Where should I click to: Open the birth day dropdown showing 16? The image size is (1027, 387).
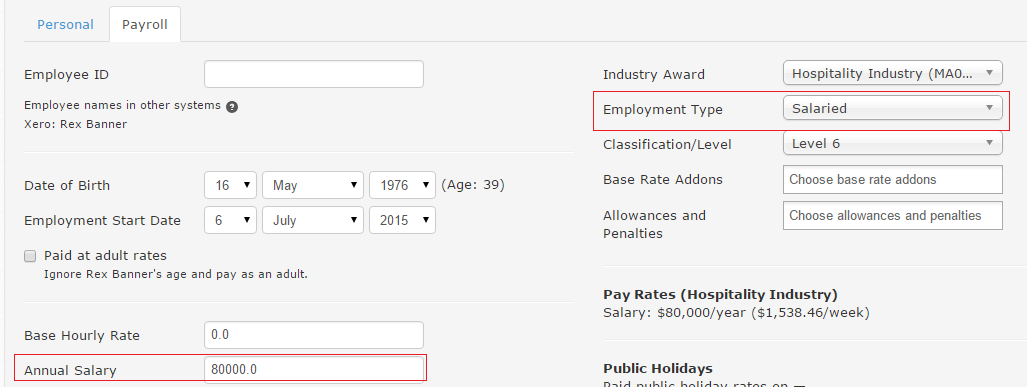click(x=231, y=185)
